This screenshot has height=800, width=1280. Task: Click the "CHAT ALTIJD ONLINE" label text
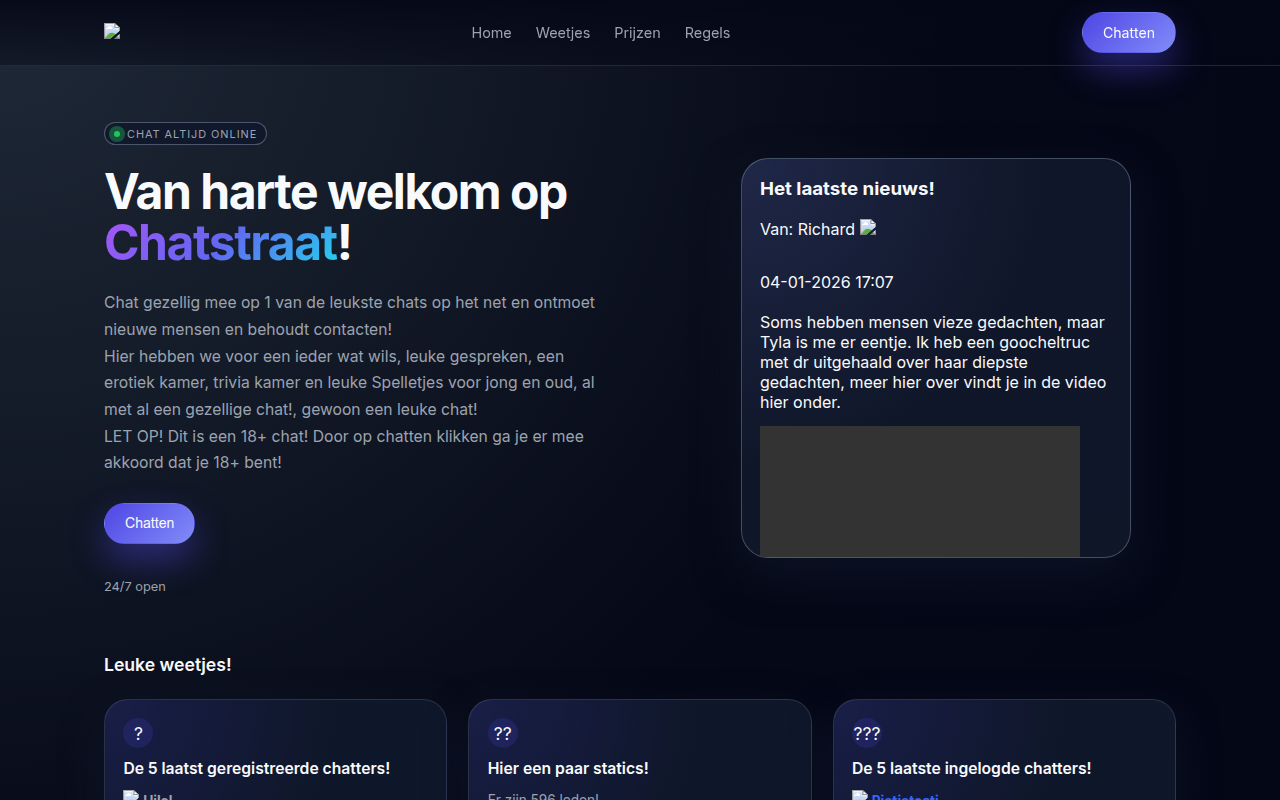pyautogui.click(x=192, y=134)
